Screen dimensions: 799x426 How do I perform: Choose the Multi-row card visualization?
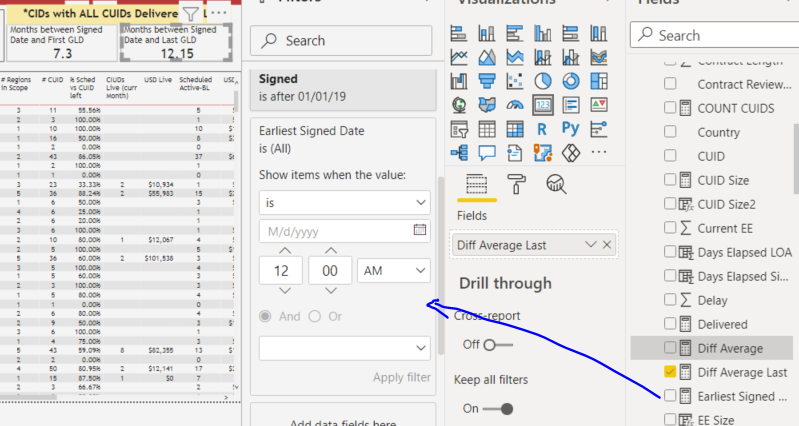571,105
